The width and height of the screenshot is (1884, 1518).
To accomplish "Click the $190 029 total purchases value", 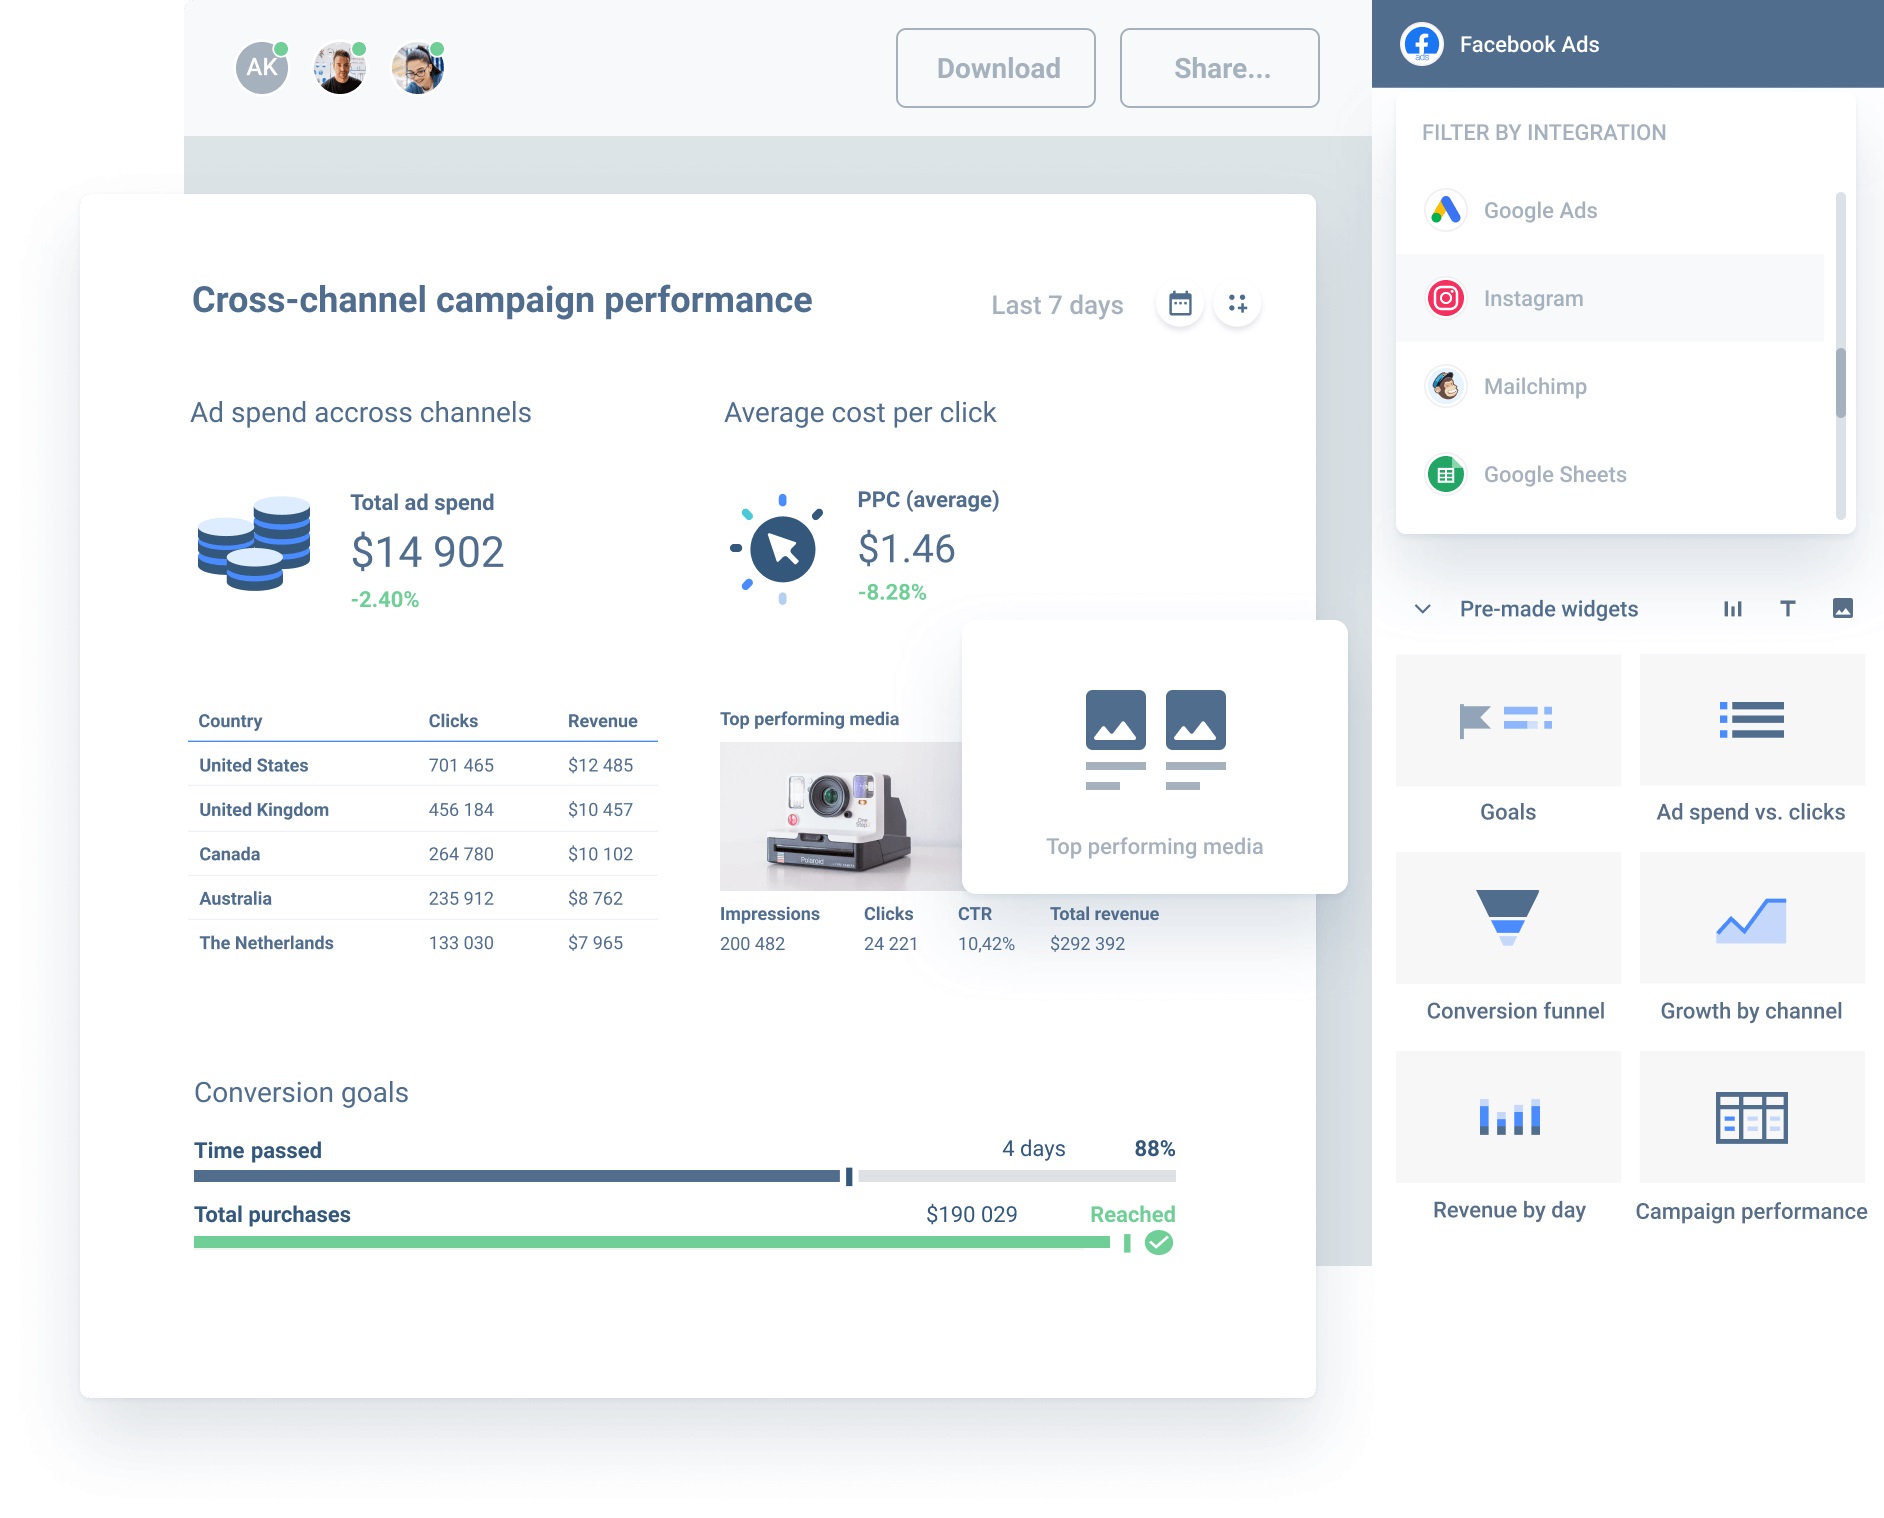I will 971,1214.
